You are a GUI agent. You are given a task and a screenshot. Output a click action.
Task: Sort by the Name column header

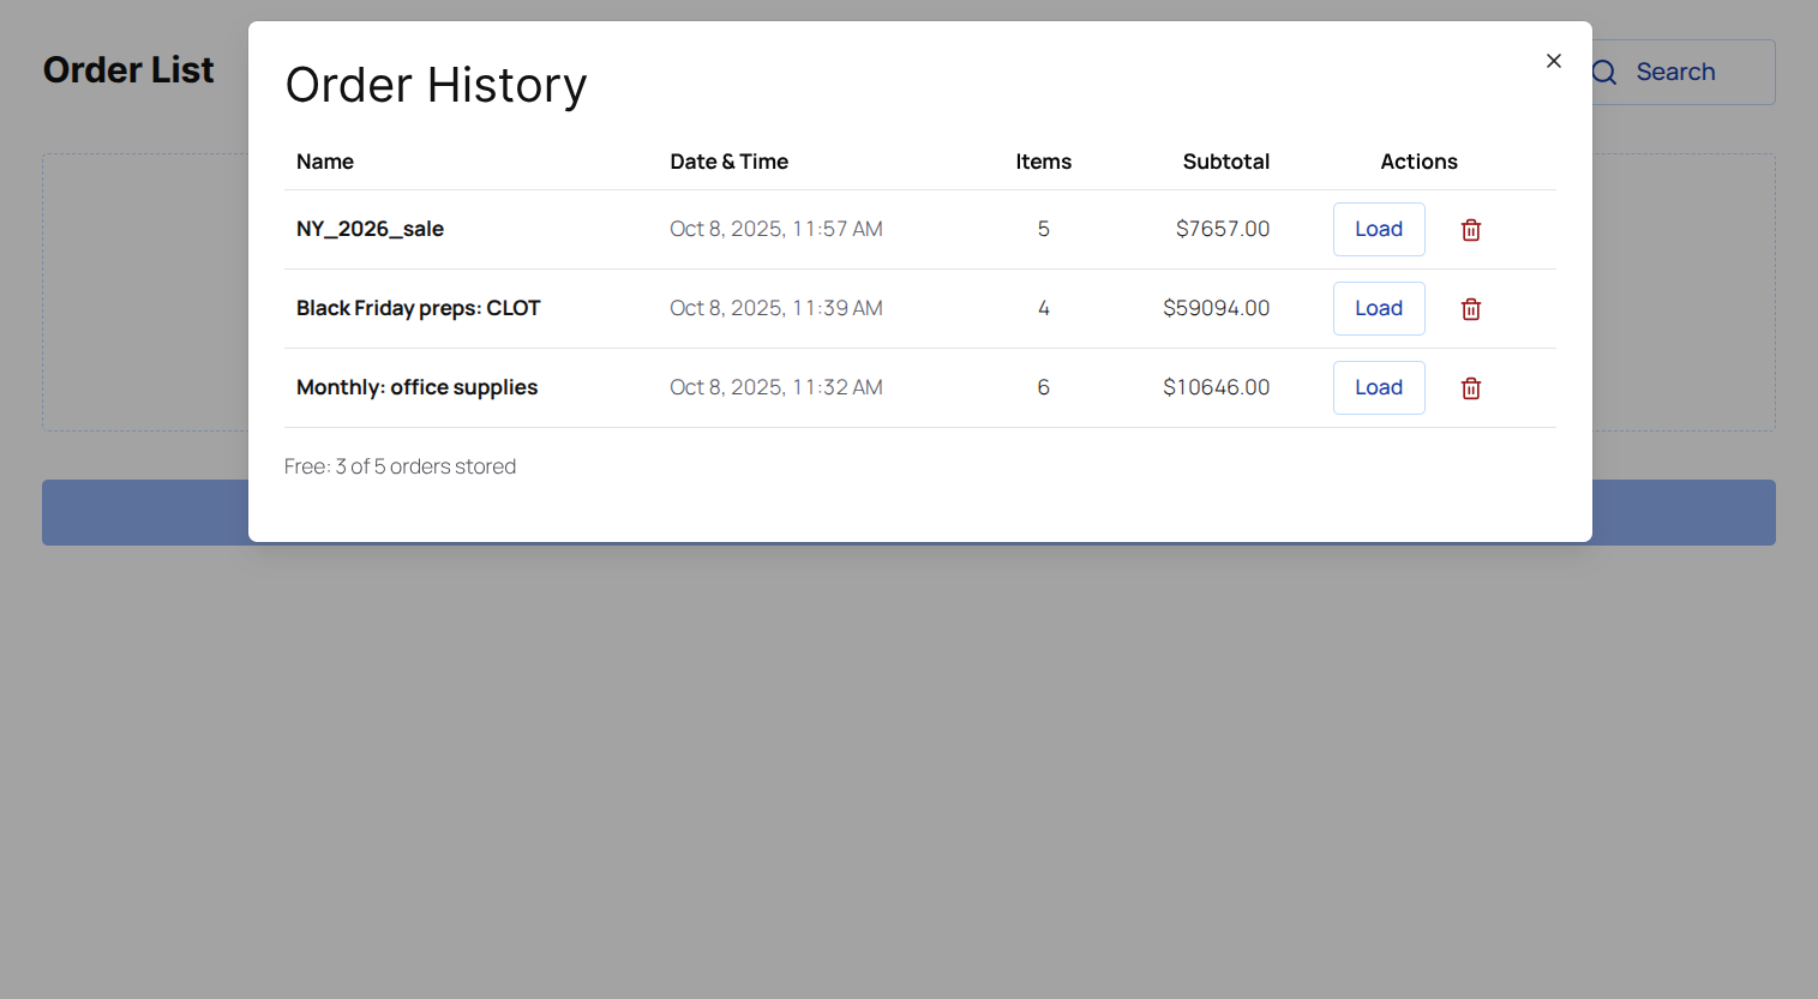click(x=324, y=161)
